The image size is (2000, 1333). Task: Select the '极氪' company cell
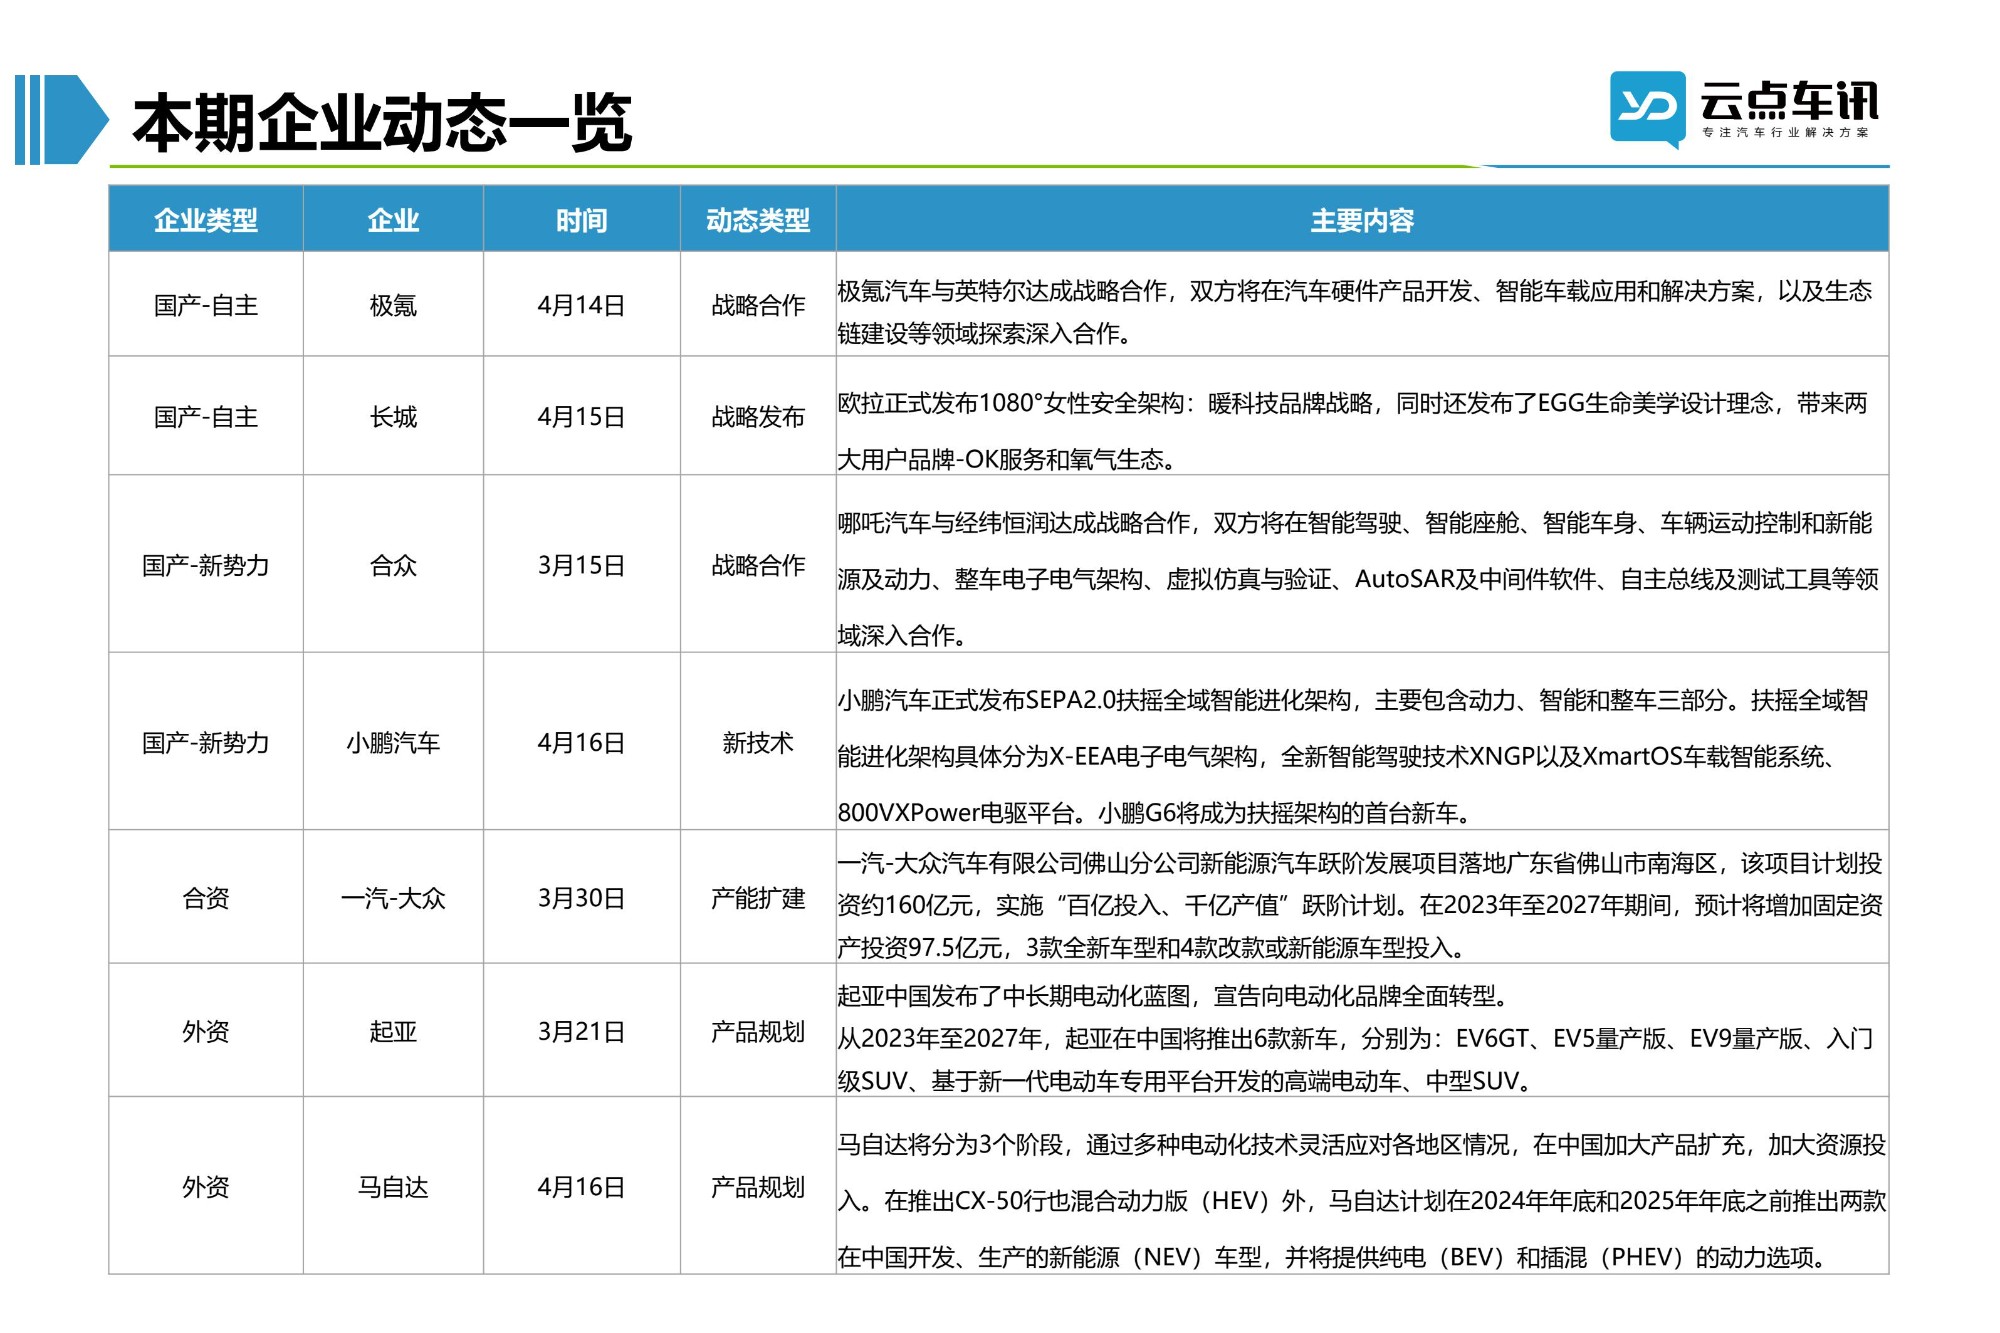(x=393, y=305)
